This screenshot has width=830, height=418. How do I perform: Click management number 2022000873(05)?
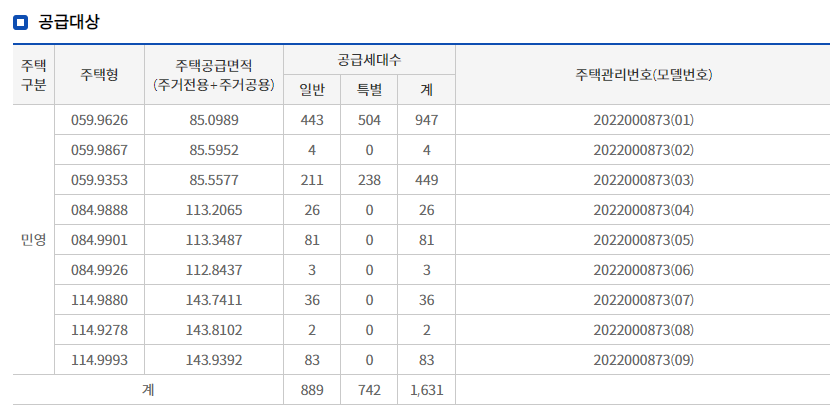(644, 240)
